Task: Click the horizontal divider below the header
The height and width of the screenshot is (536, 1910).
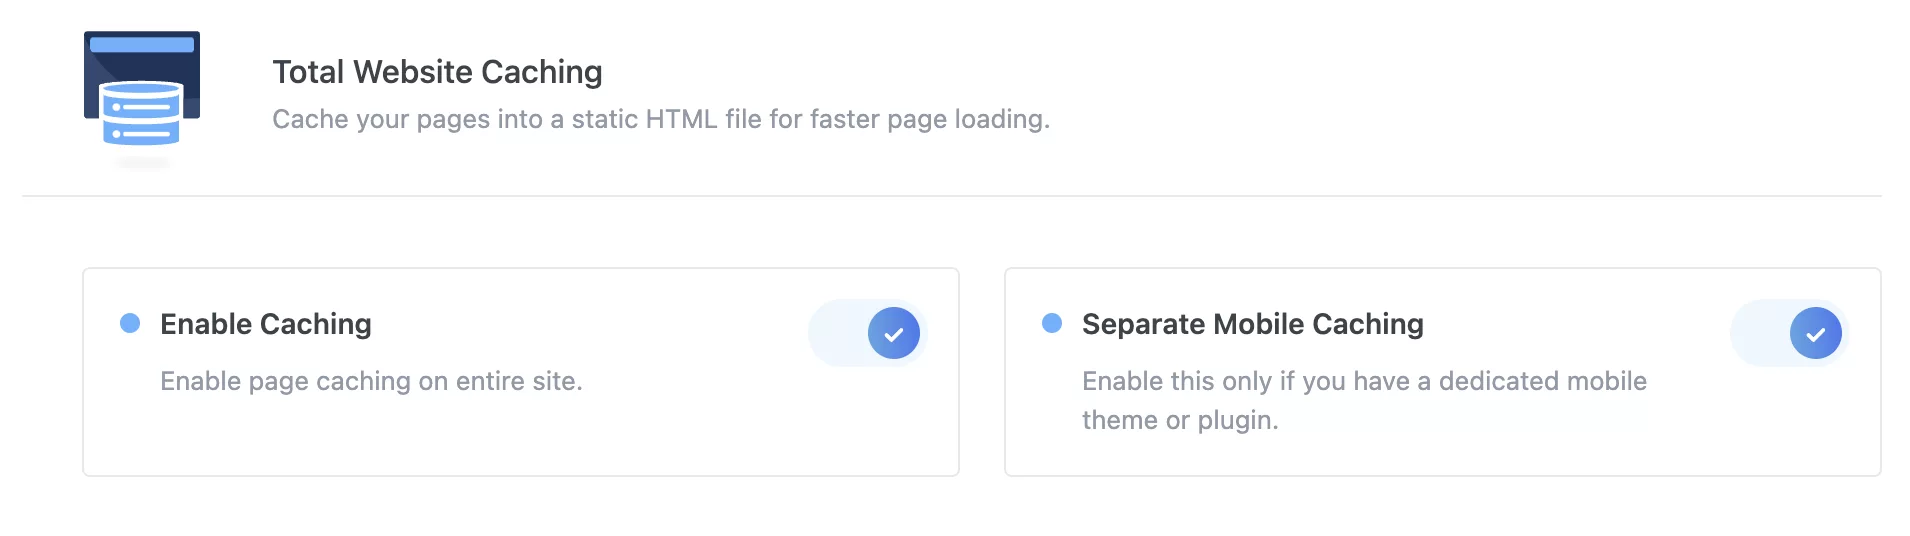Action: [952, 196]
